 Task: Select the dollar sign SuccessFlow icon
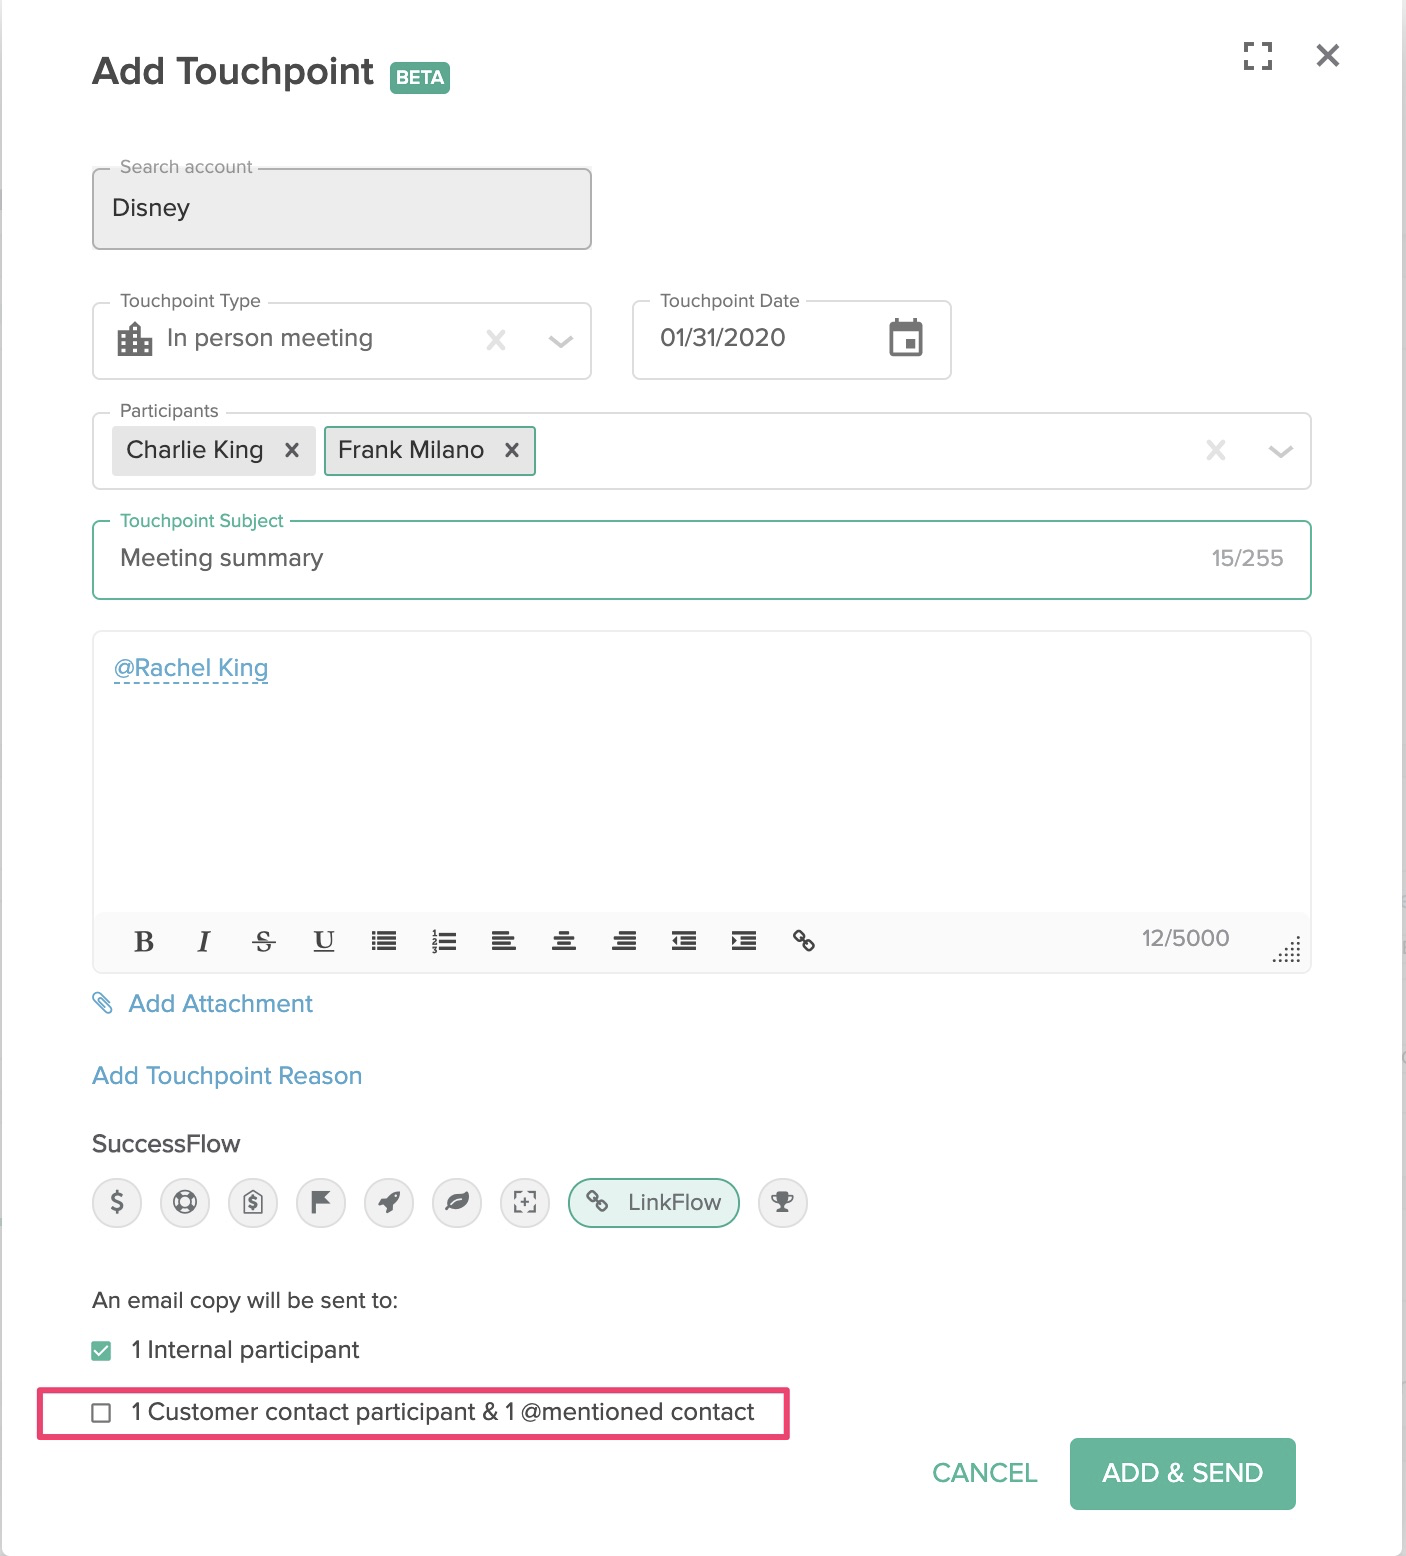click(x=117, y=1202)
